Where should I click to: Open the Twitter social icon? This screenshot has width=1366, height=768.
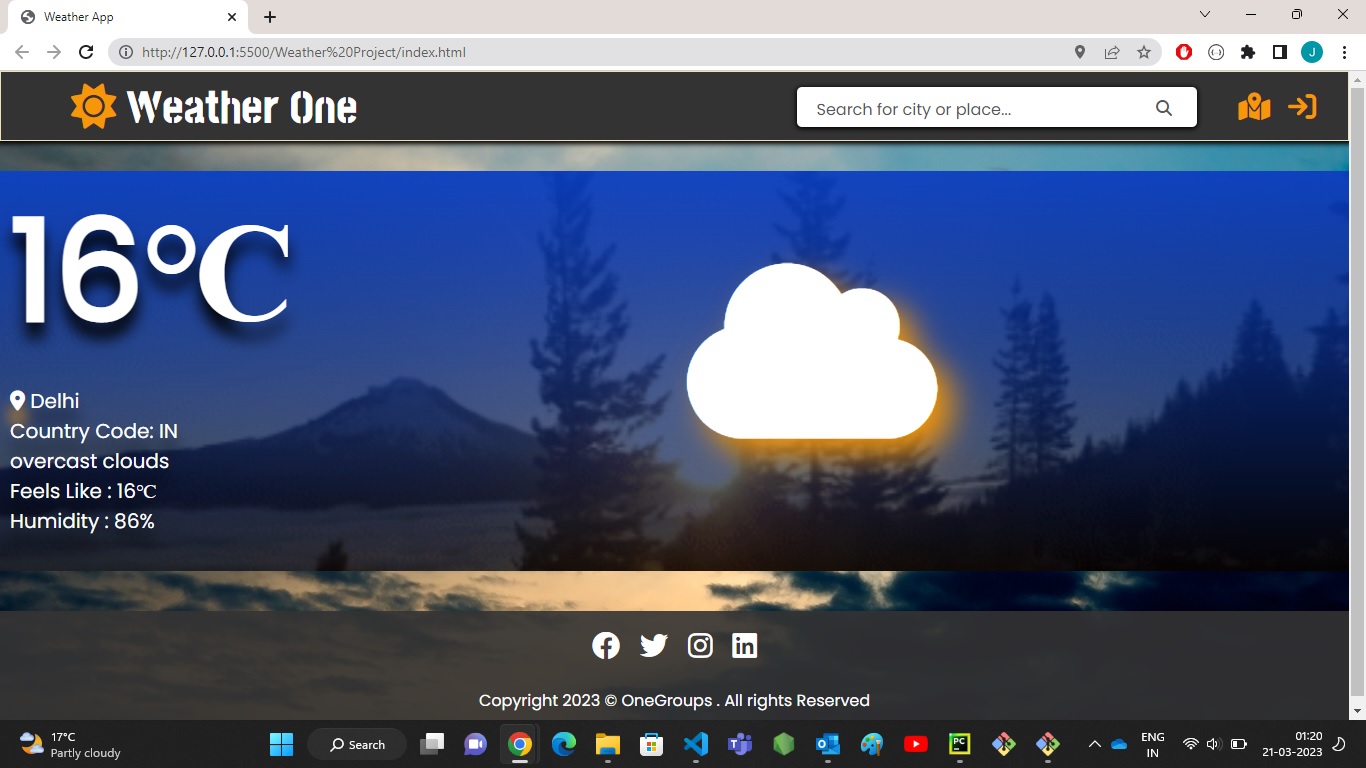click(653, 645)
